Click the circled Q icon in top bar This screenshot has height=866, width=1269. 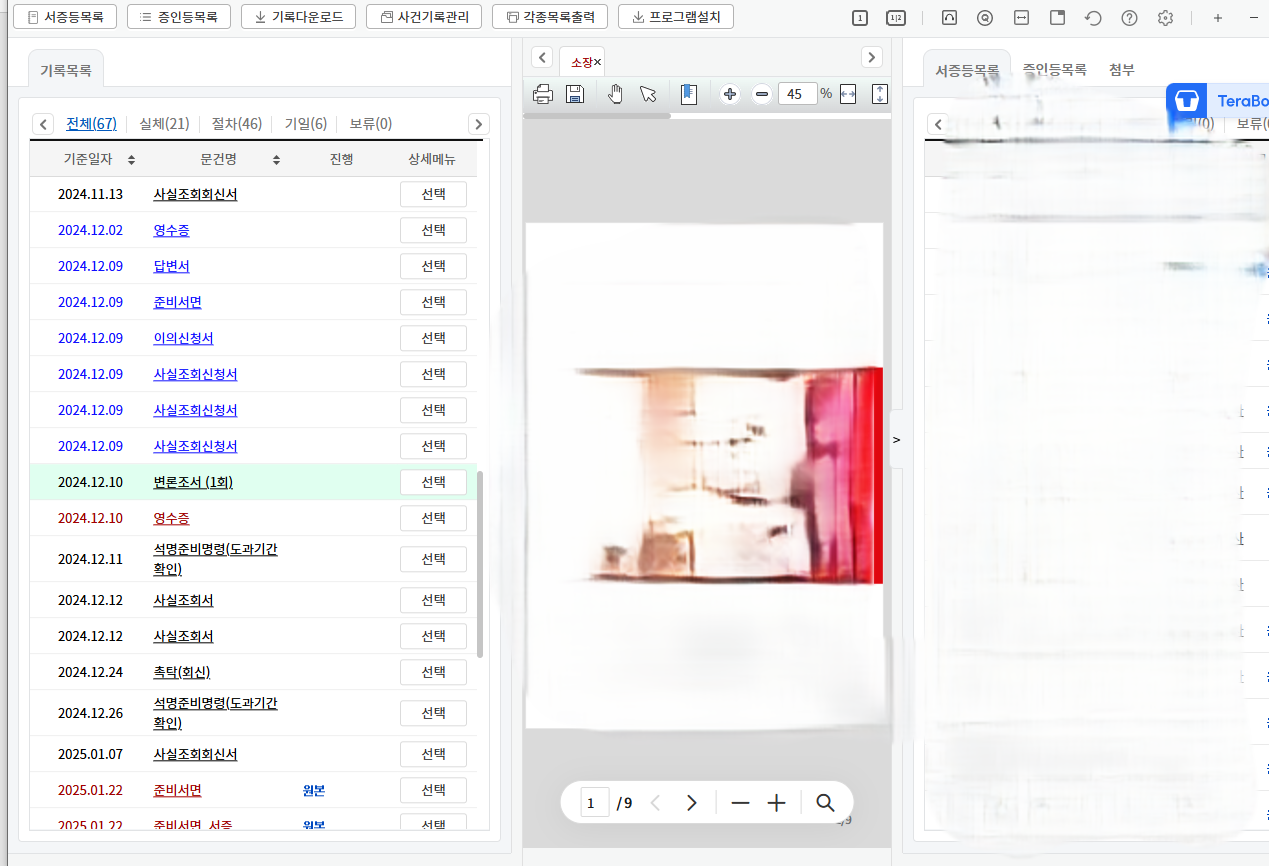986,18
